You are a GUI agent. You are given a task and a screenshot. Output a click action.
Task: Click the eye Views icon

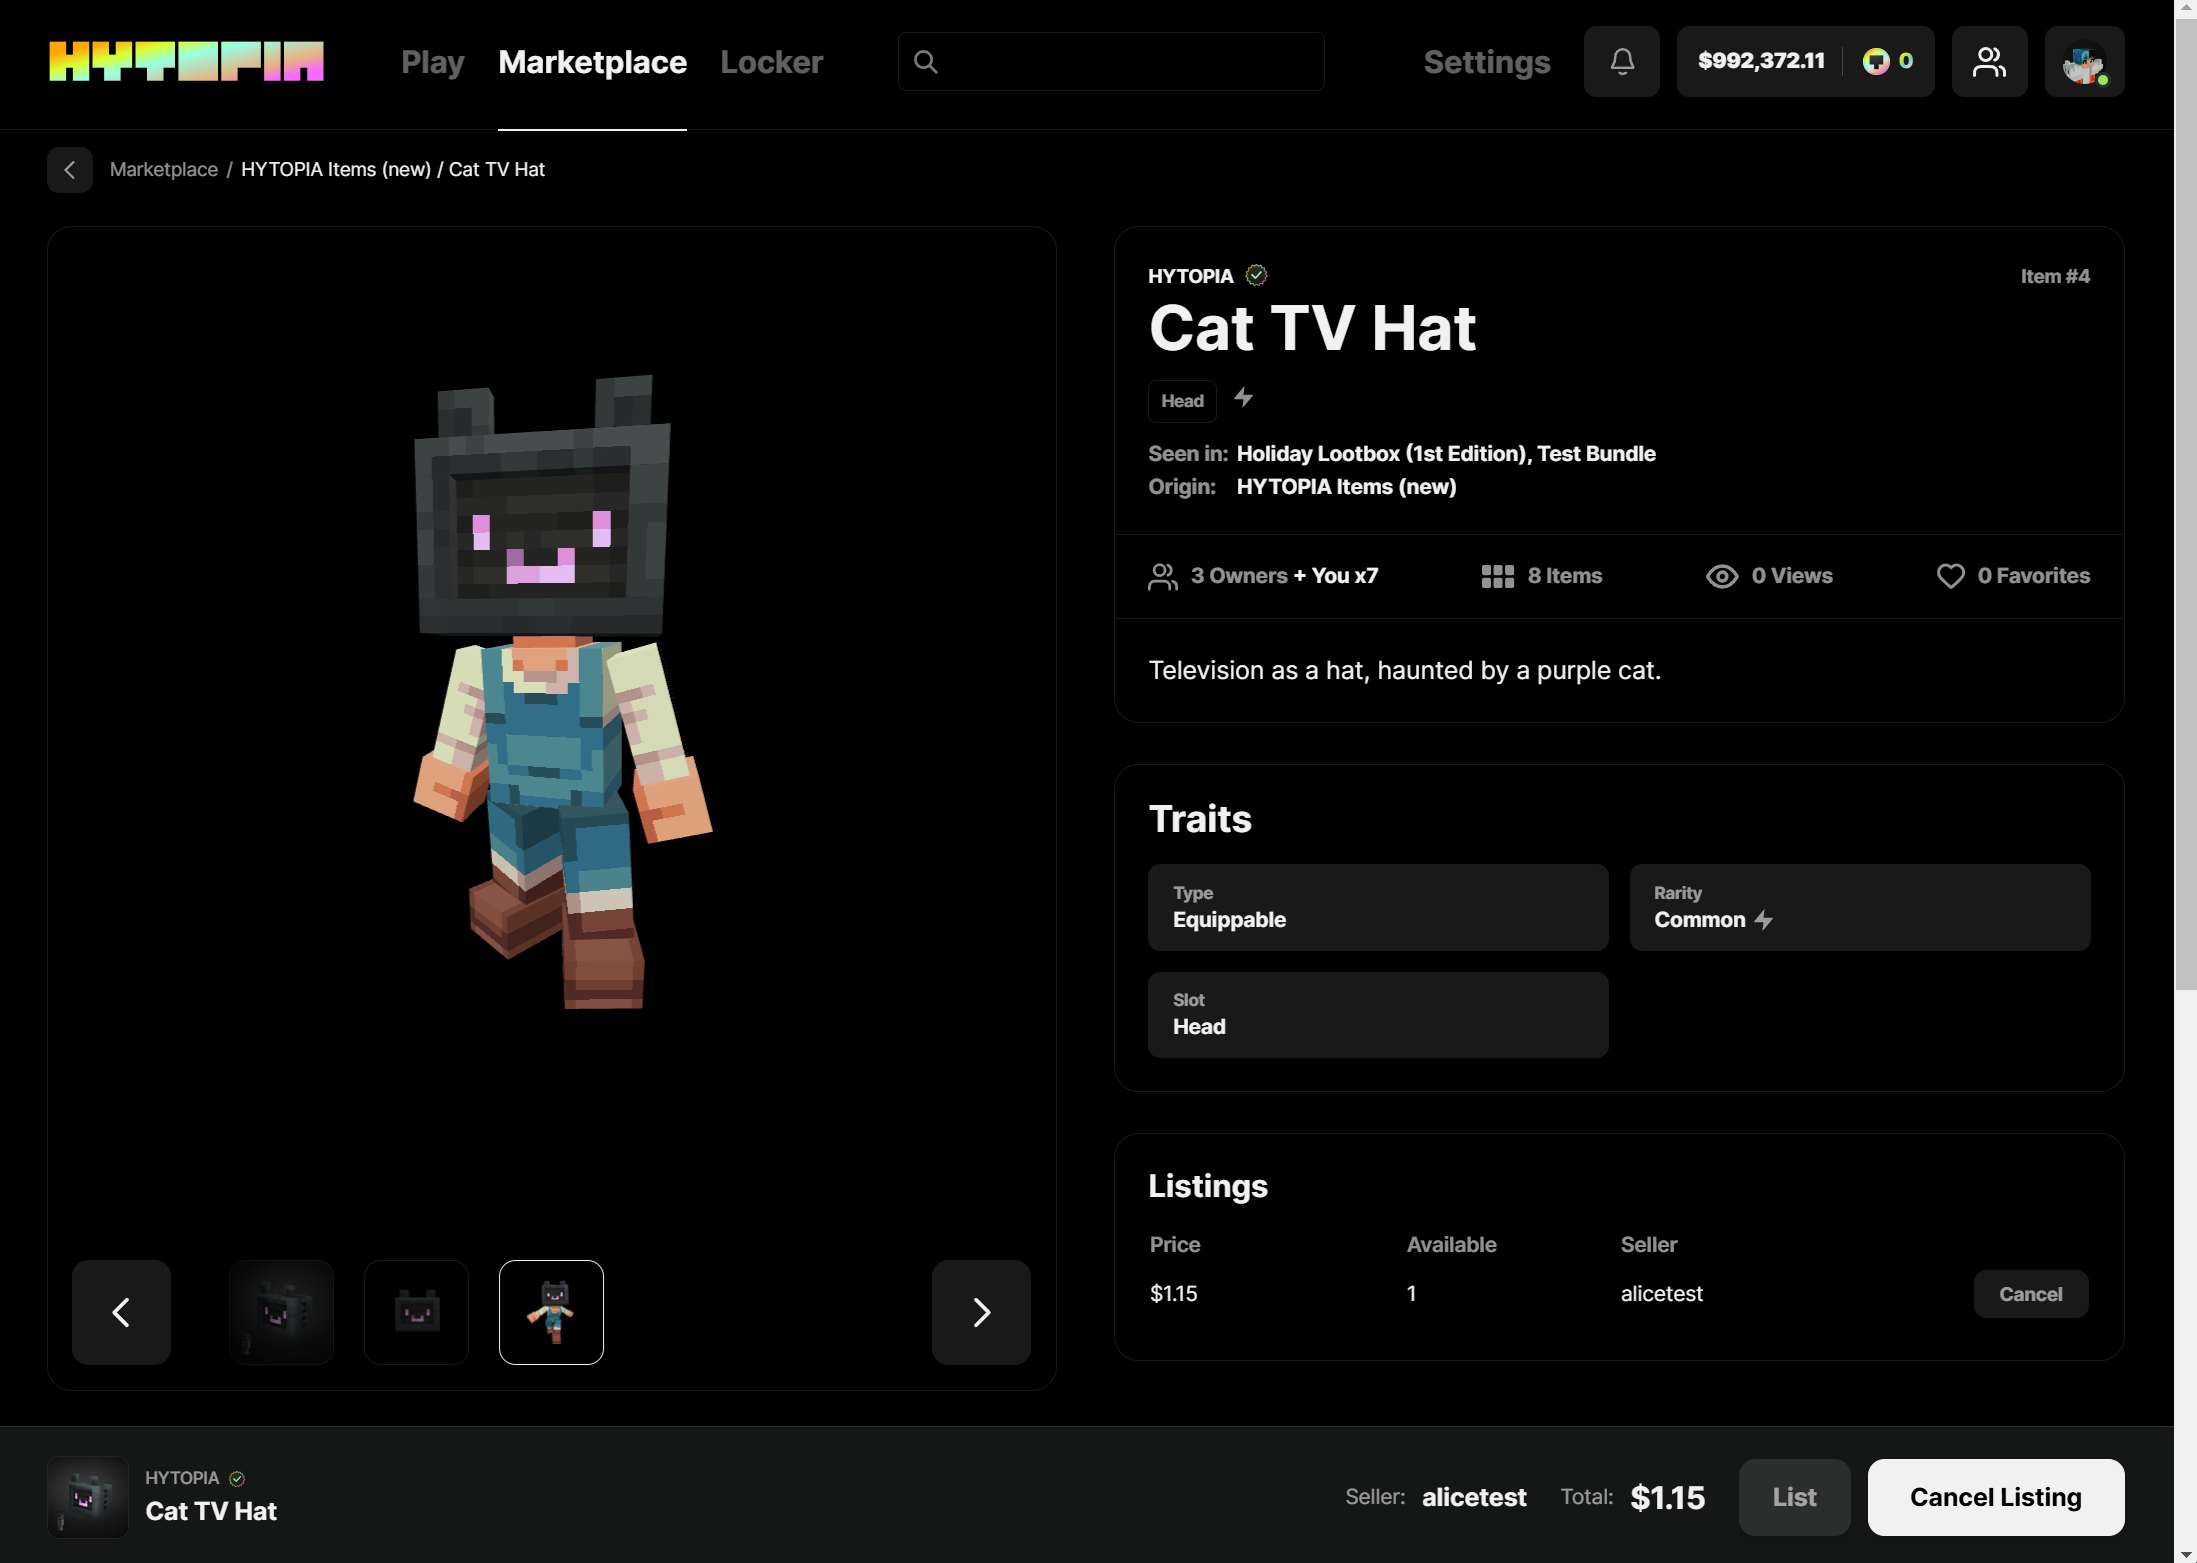click(x=1721, y=576)
